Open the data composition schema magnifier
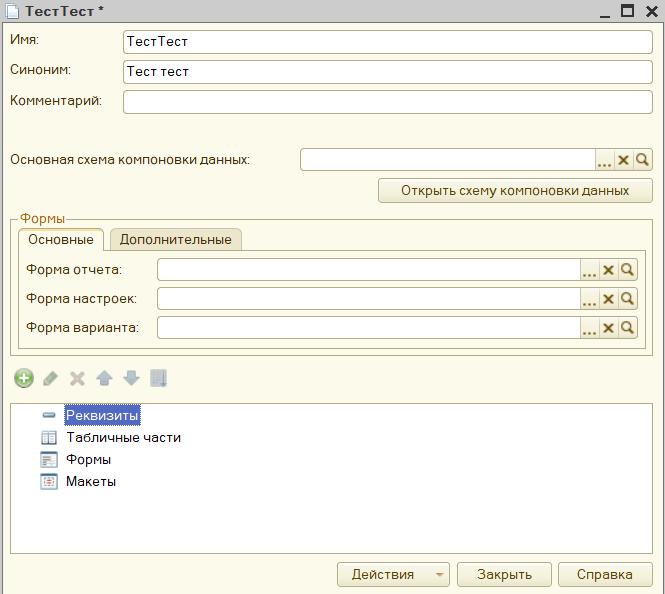 [643, 160]
